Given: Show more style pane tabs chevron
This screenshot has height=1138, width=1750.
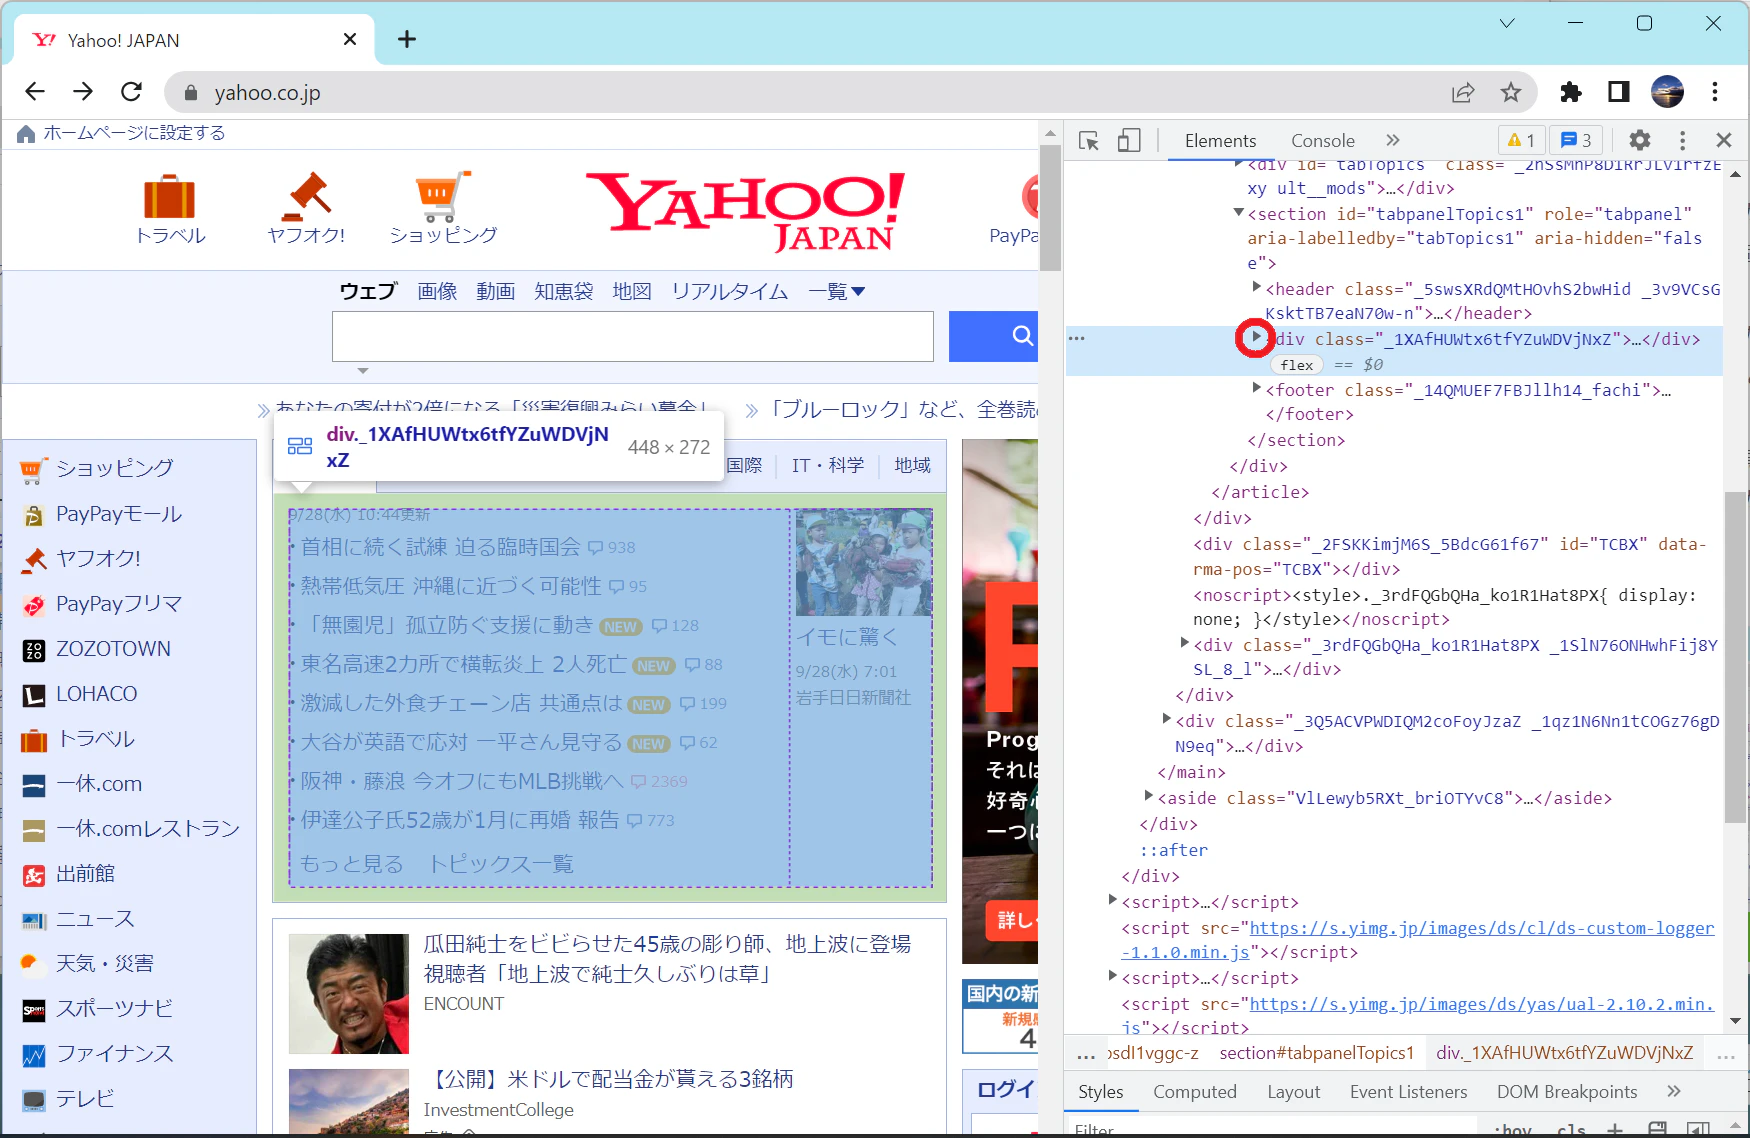Looking at the screenshot, I should pyautogui.click(x=1674, y=1091).
